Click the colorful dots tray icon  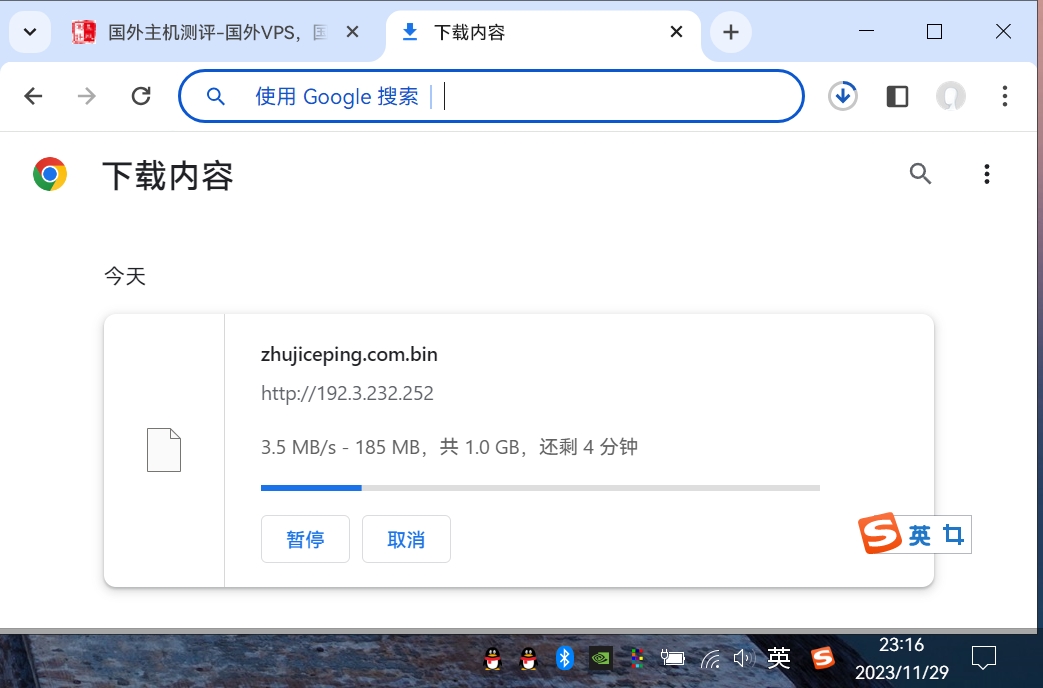637,659
